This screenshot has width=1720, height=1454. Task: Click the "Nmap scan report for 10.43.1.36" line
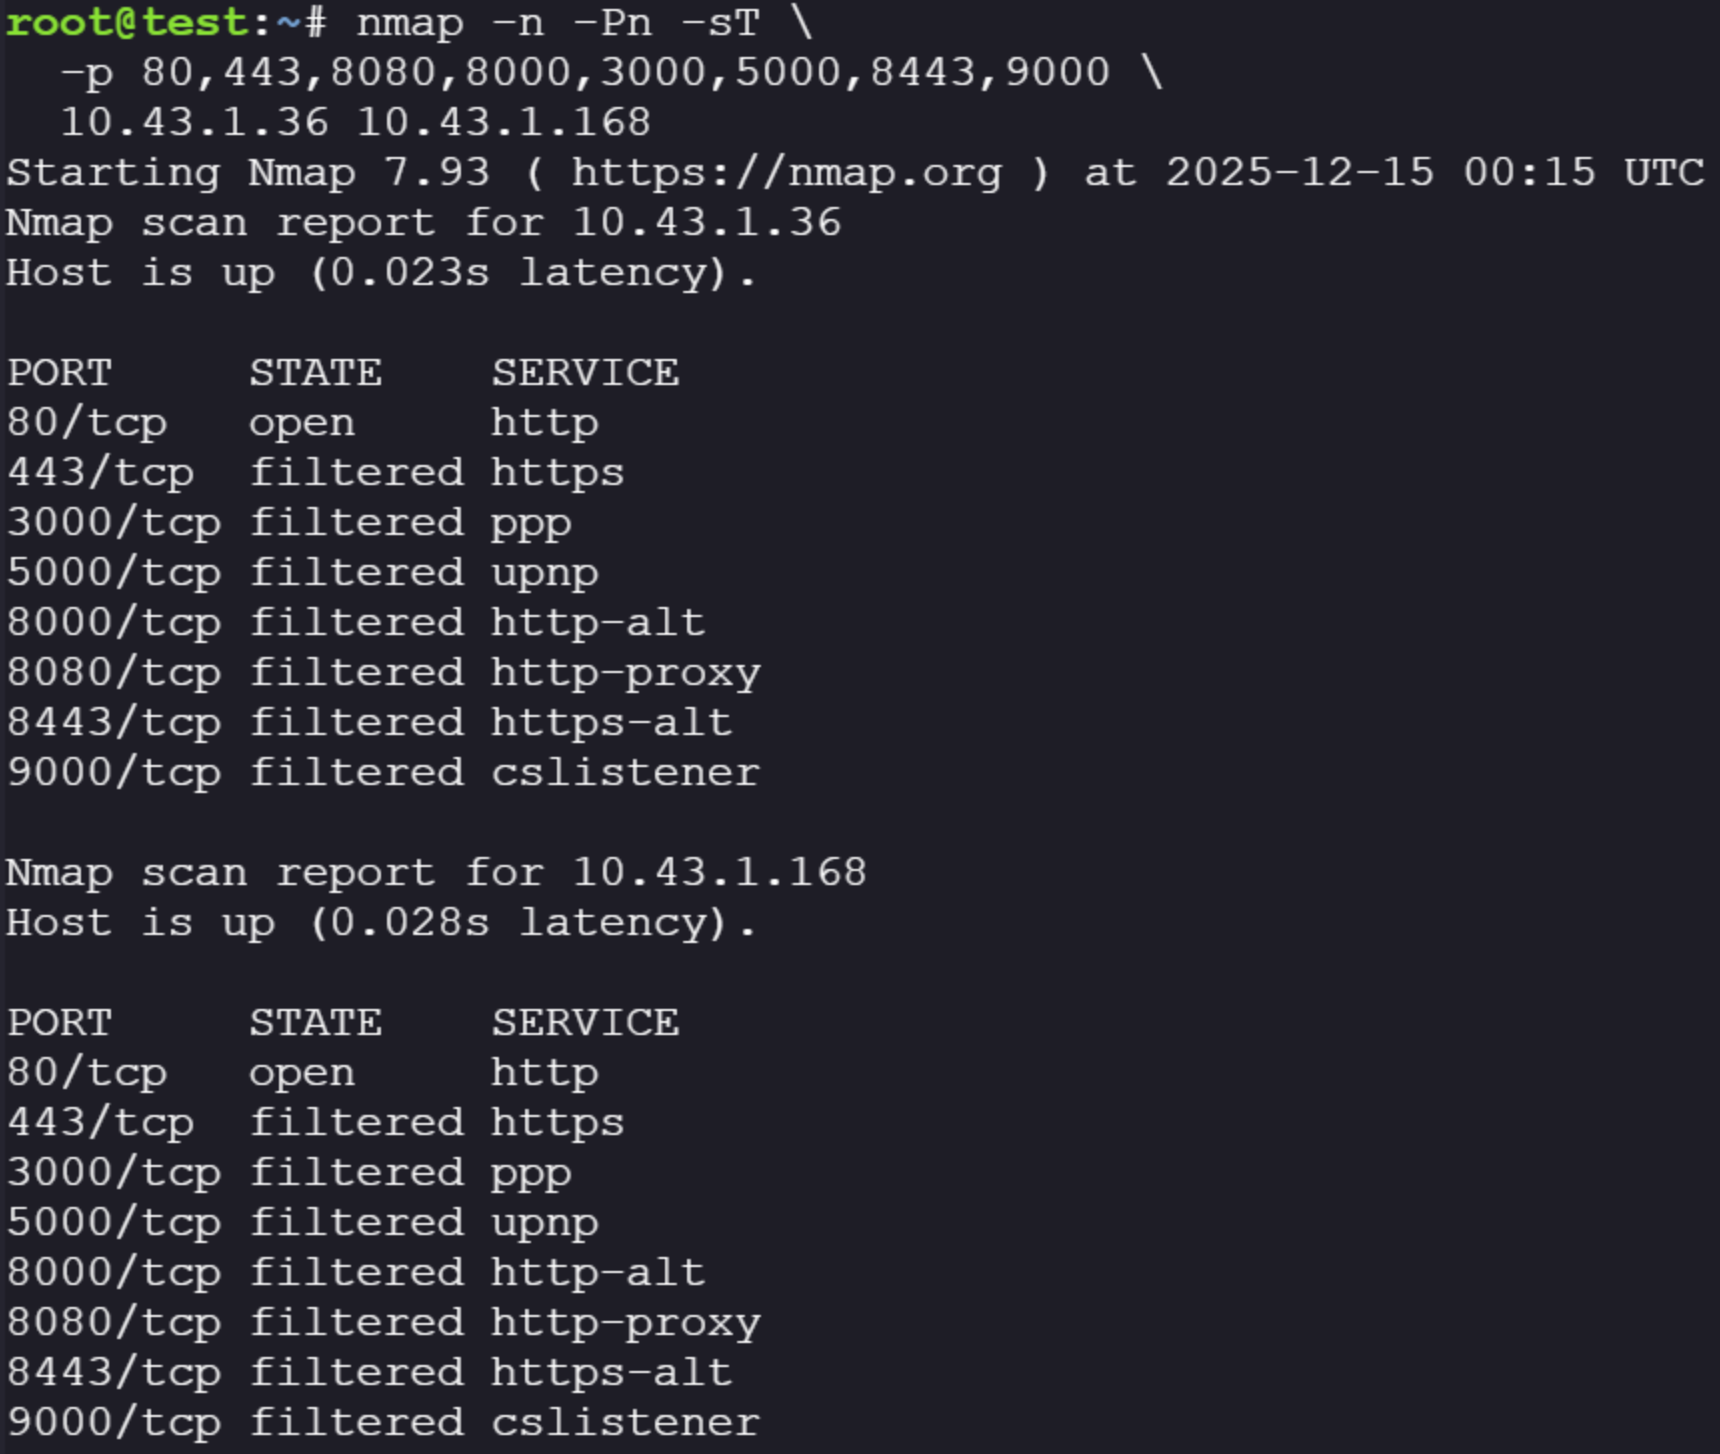tap(423, 223)
